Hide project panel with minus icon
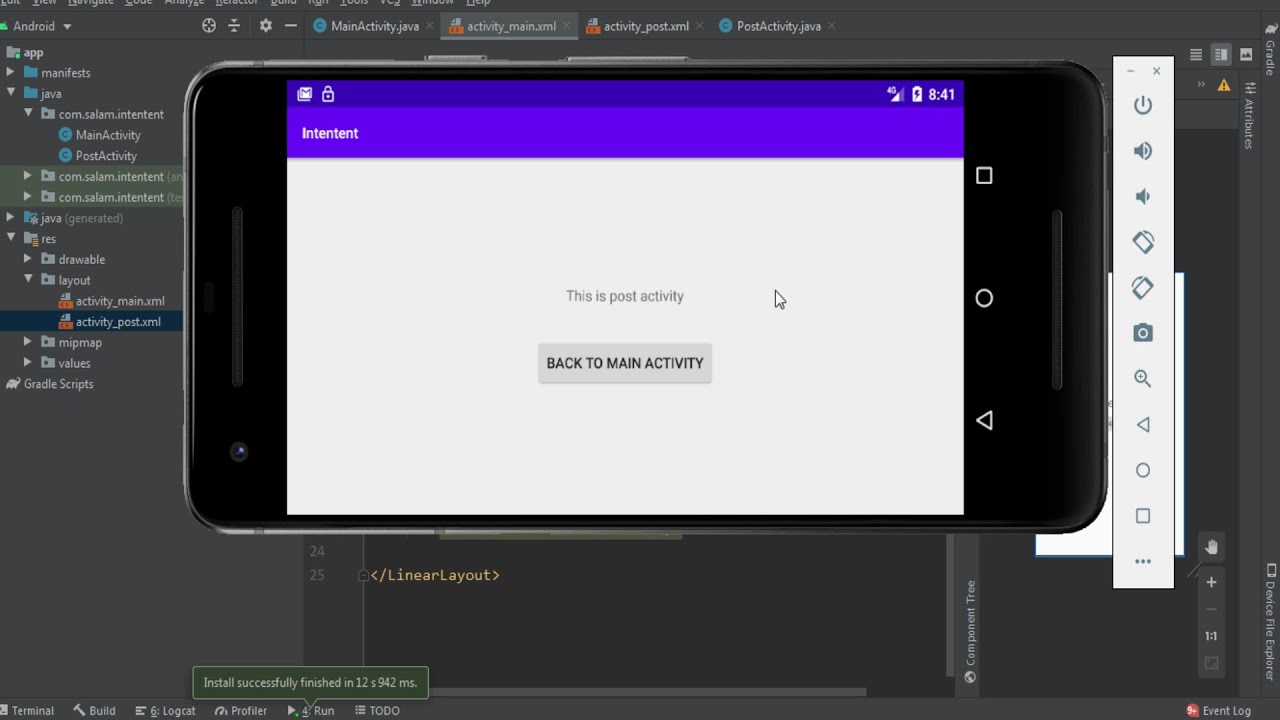This screenshot has height=720, width=1280. pos(291,26)
